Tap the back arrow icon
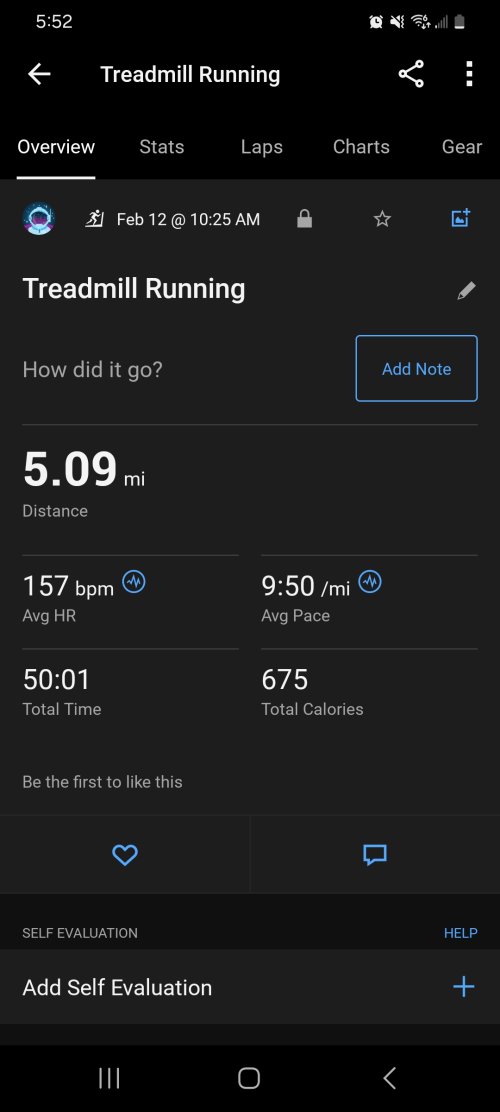The height and width of the screenshot is (1112, 500). coord(39,74)
